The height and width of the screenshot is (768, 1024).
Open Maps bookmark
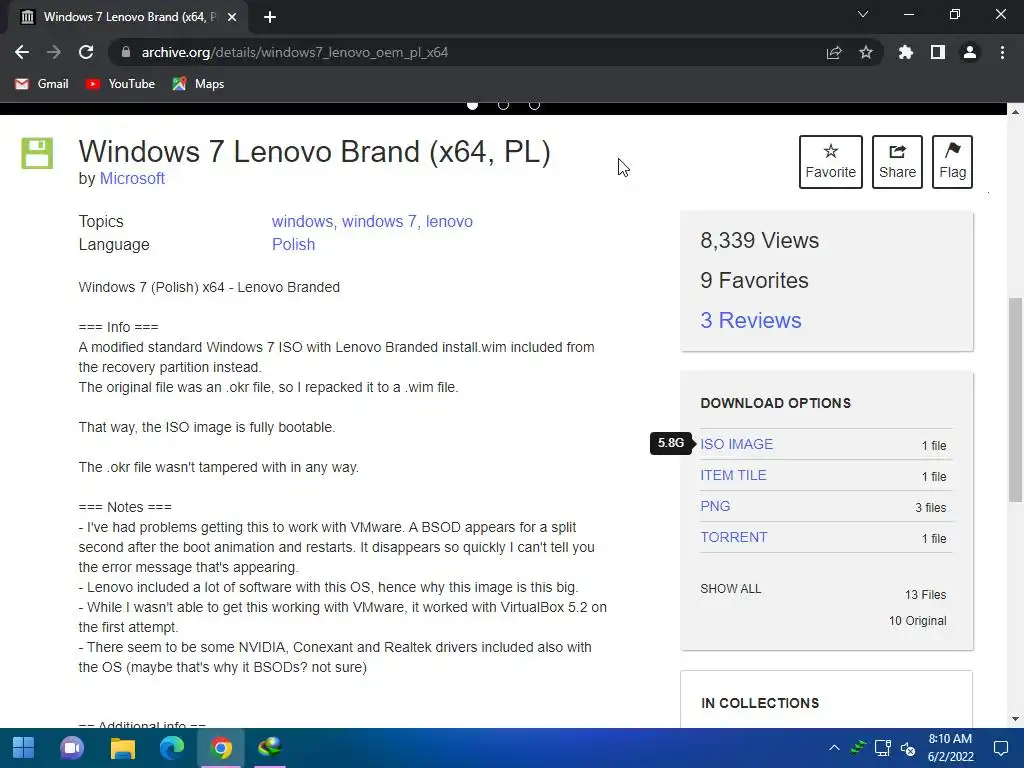(198, 84)
